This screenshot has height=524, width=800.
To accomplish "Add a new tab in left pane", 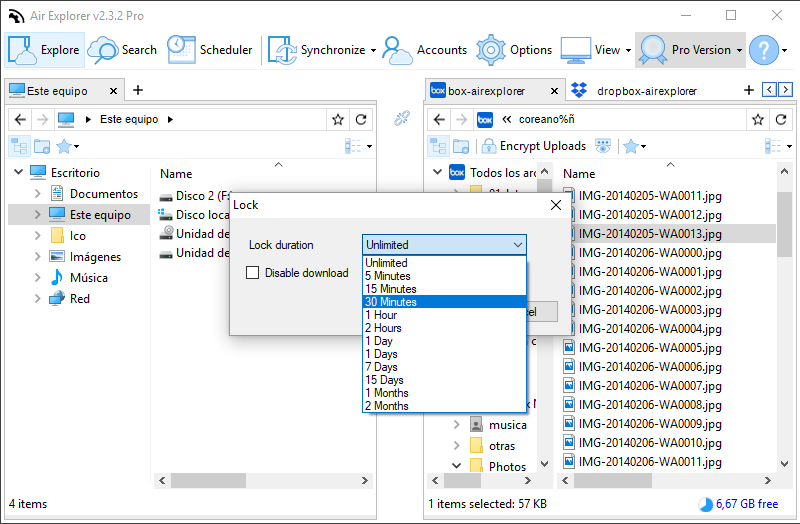I will point(138,90).
